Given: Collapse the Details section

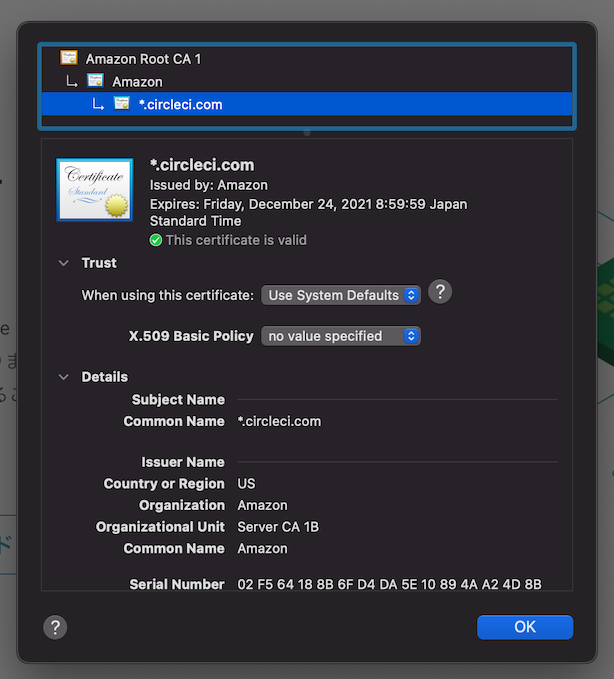Looking at the screenshot, I should [64, 377].
